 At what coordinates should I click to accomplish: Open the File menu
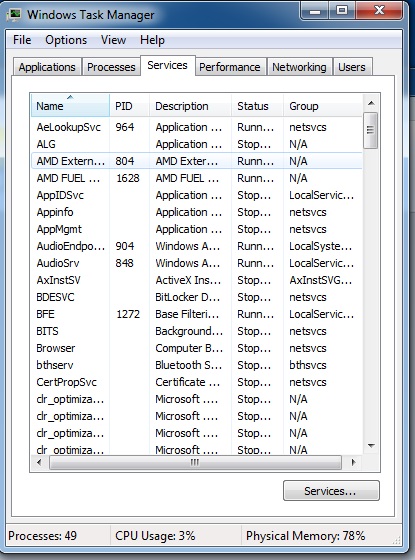tap(22, 40)
